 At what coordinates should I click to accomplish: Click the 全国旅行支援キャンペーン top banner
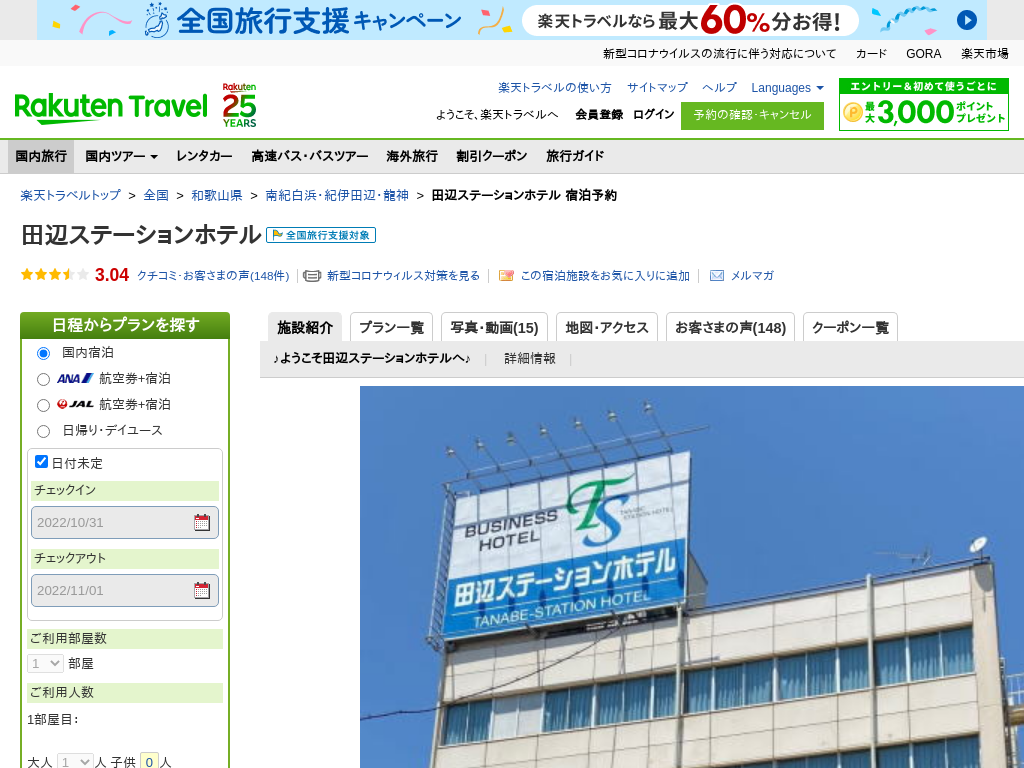click(x=511, y=20)
